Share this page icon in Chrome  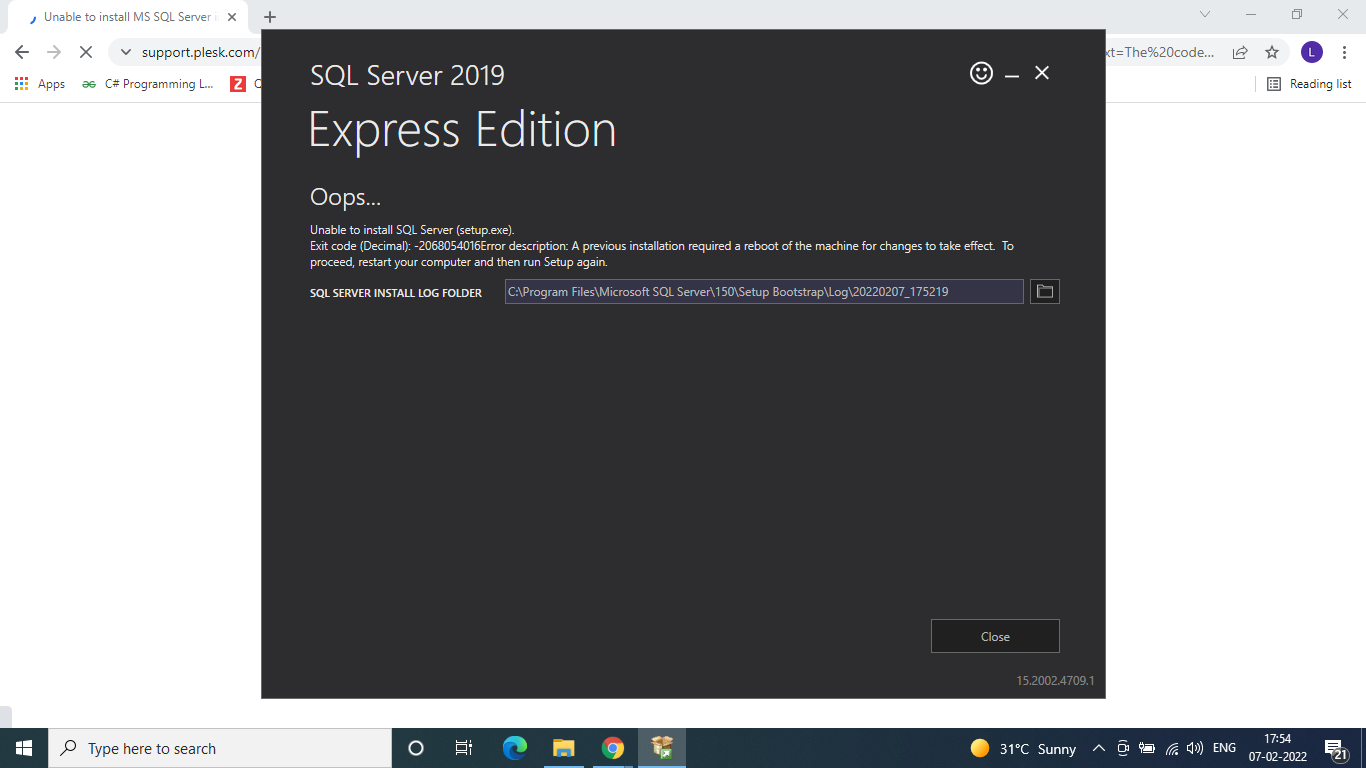pyautogui.click(x=1240, y=52)
